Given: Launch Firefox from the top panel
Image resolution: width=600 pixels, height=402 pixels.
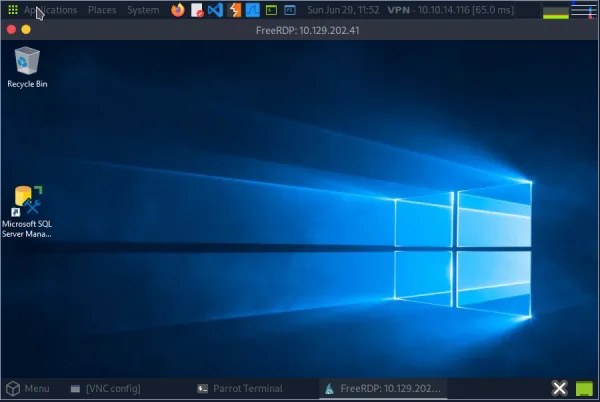Looking at the screenshot, I should (x=178, y=10).
